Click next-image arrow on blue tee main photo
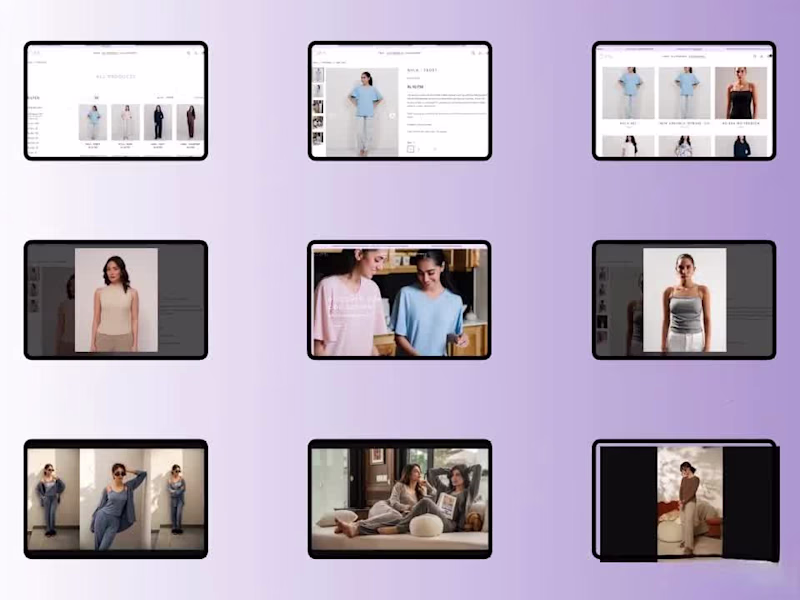 pos(392,116)
